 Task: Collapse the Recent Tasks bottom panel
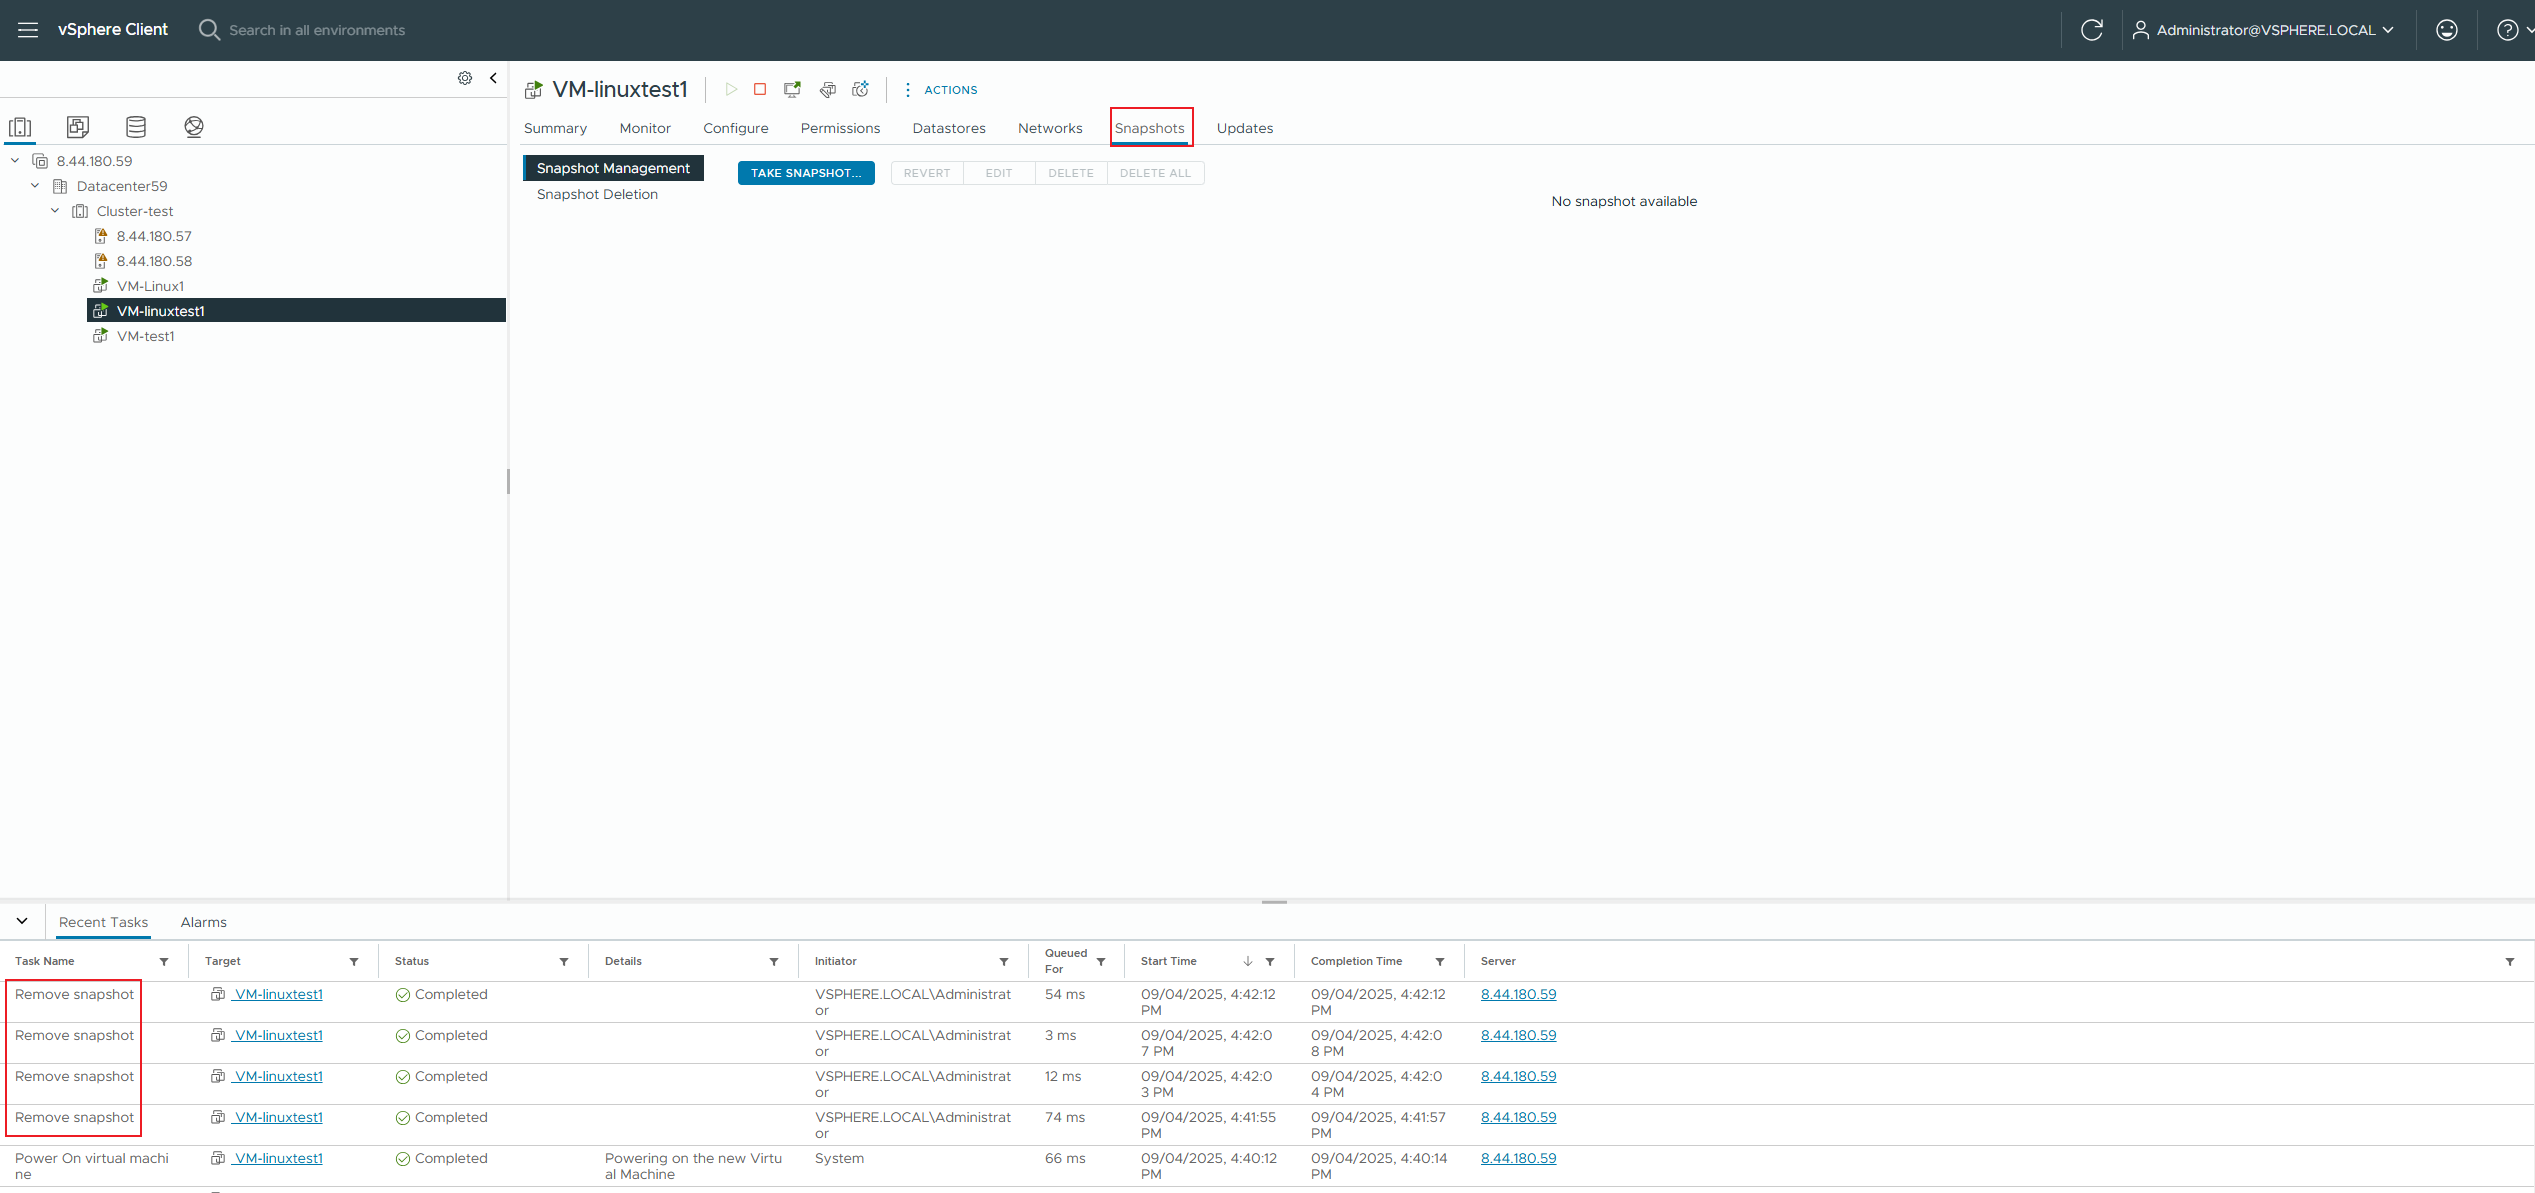coord(22,921)
